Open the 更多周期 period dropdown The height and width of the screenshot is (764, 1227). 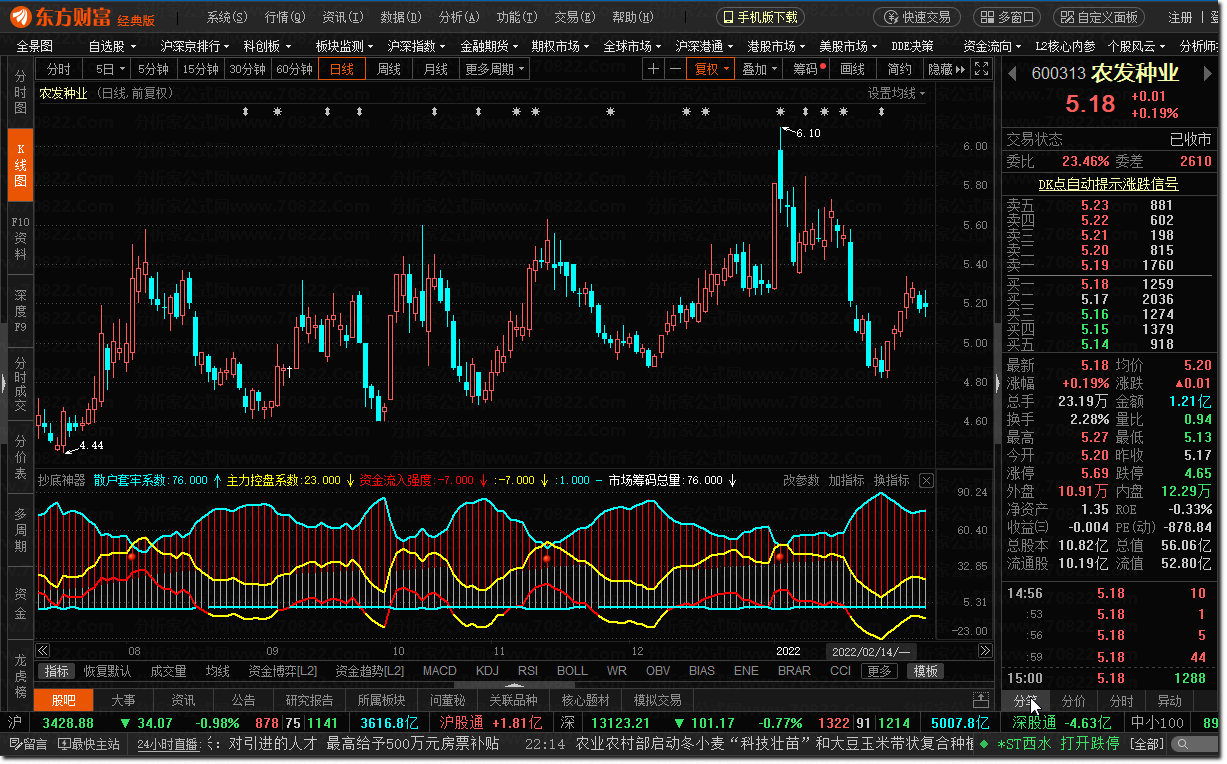(x=495, y=69)
